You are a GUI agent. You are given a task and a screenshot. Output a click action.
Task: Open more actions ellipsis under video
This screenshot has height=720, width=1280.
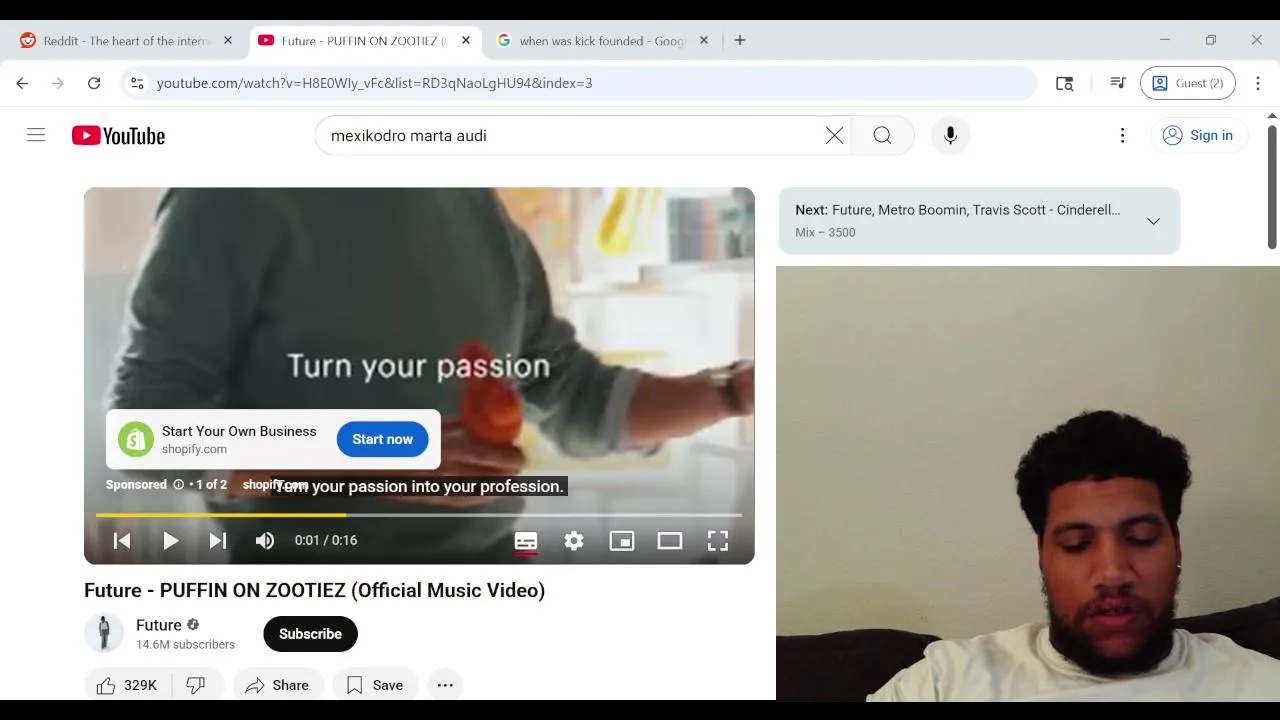(445, 685)
